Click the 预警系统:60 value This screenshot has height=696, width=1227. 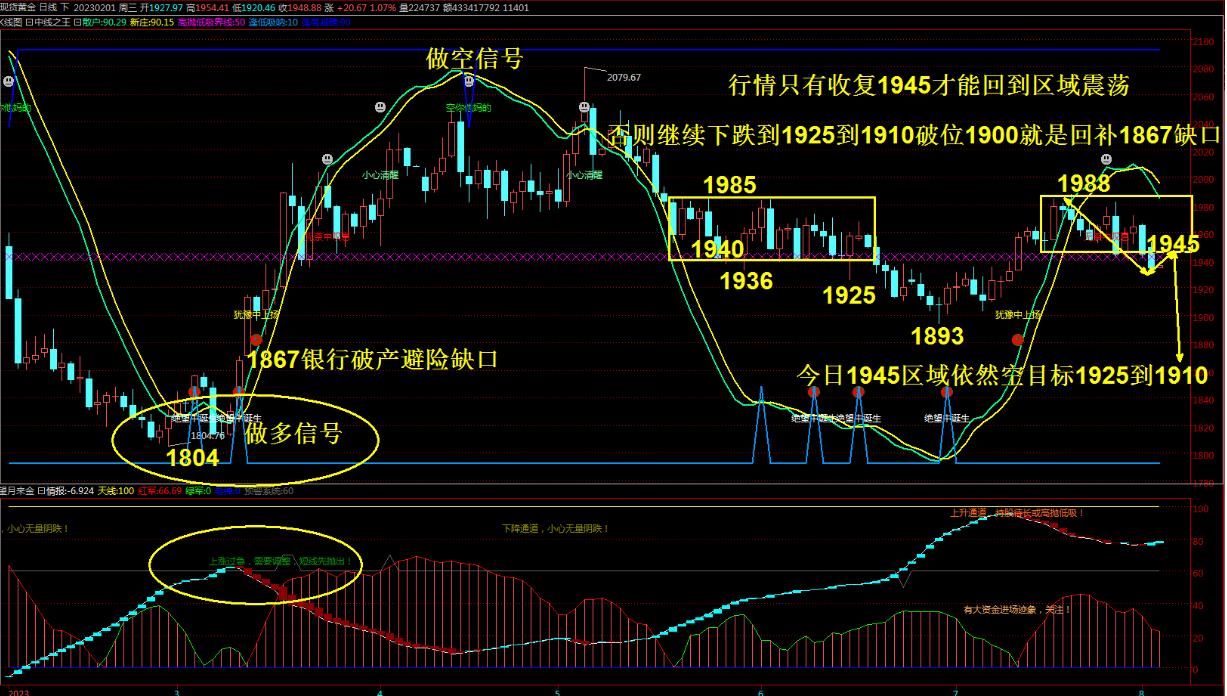pyautogui.click(x=269, y=491)
